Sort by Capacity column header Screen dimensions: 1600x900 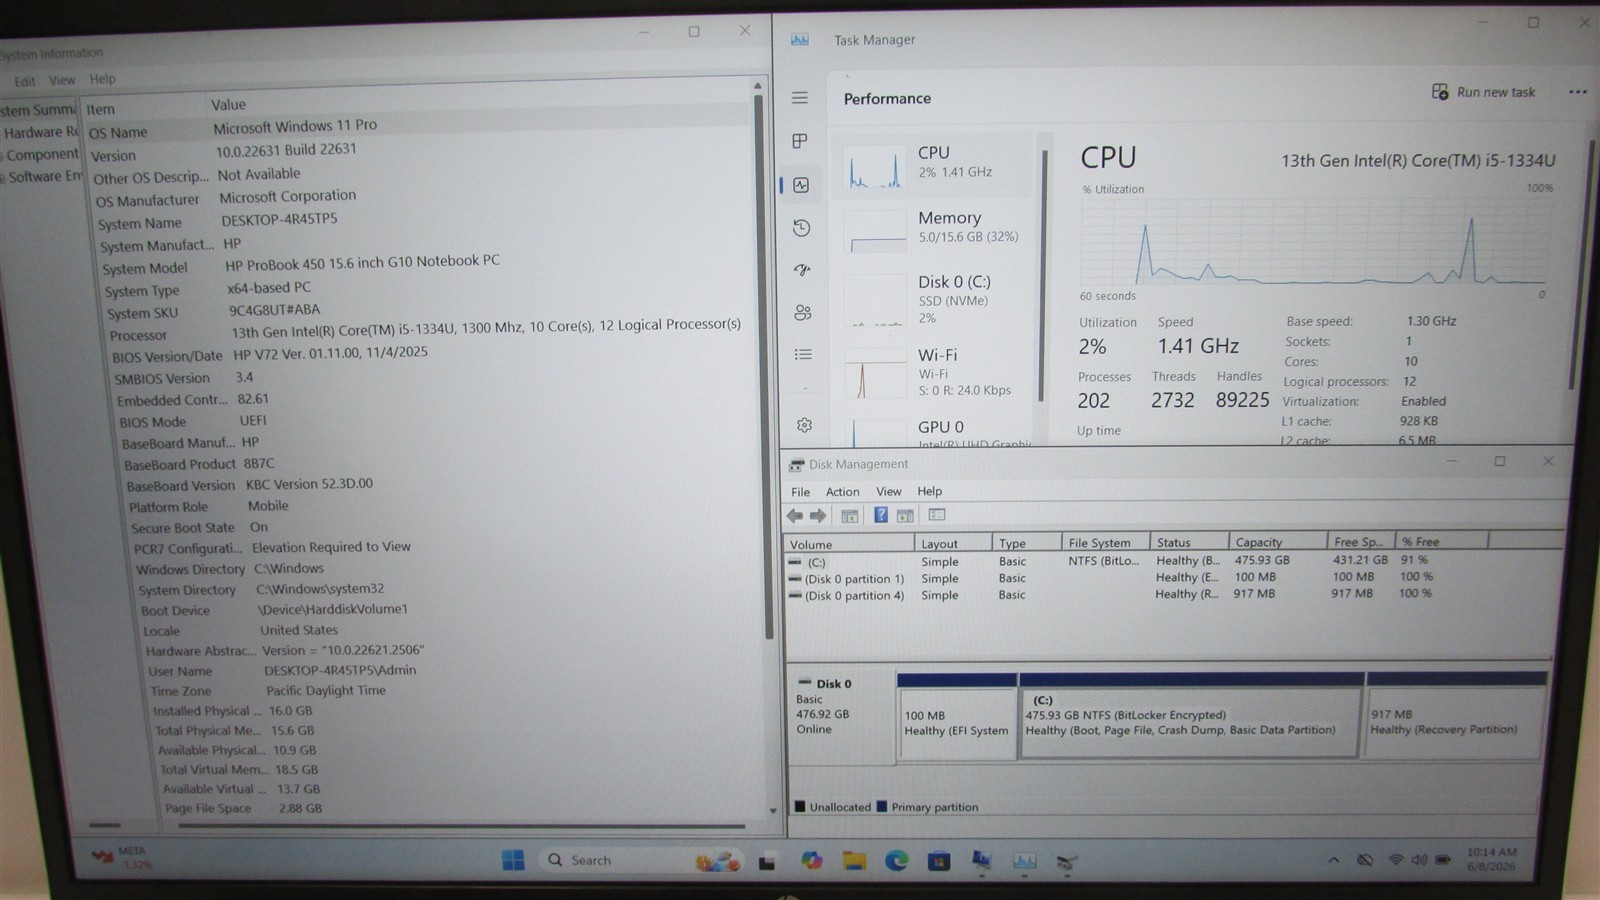(1278, 541)
